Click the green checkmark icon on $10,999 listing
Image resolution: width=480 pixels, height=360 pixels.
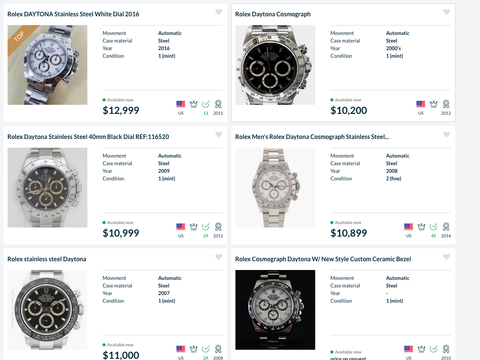pos(206,227)
